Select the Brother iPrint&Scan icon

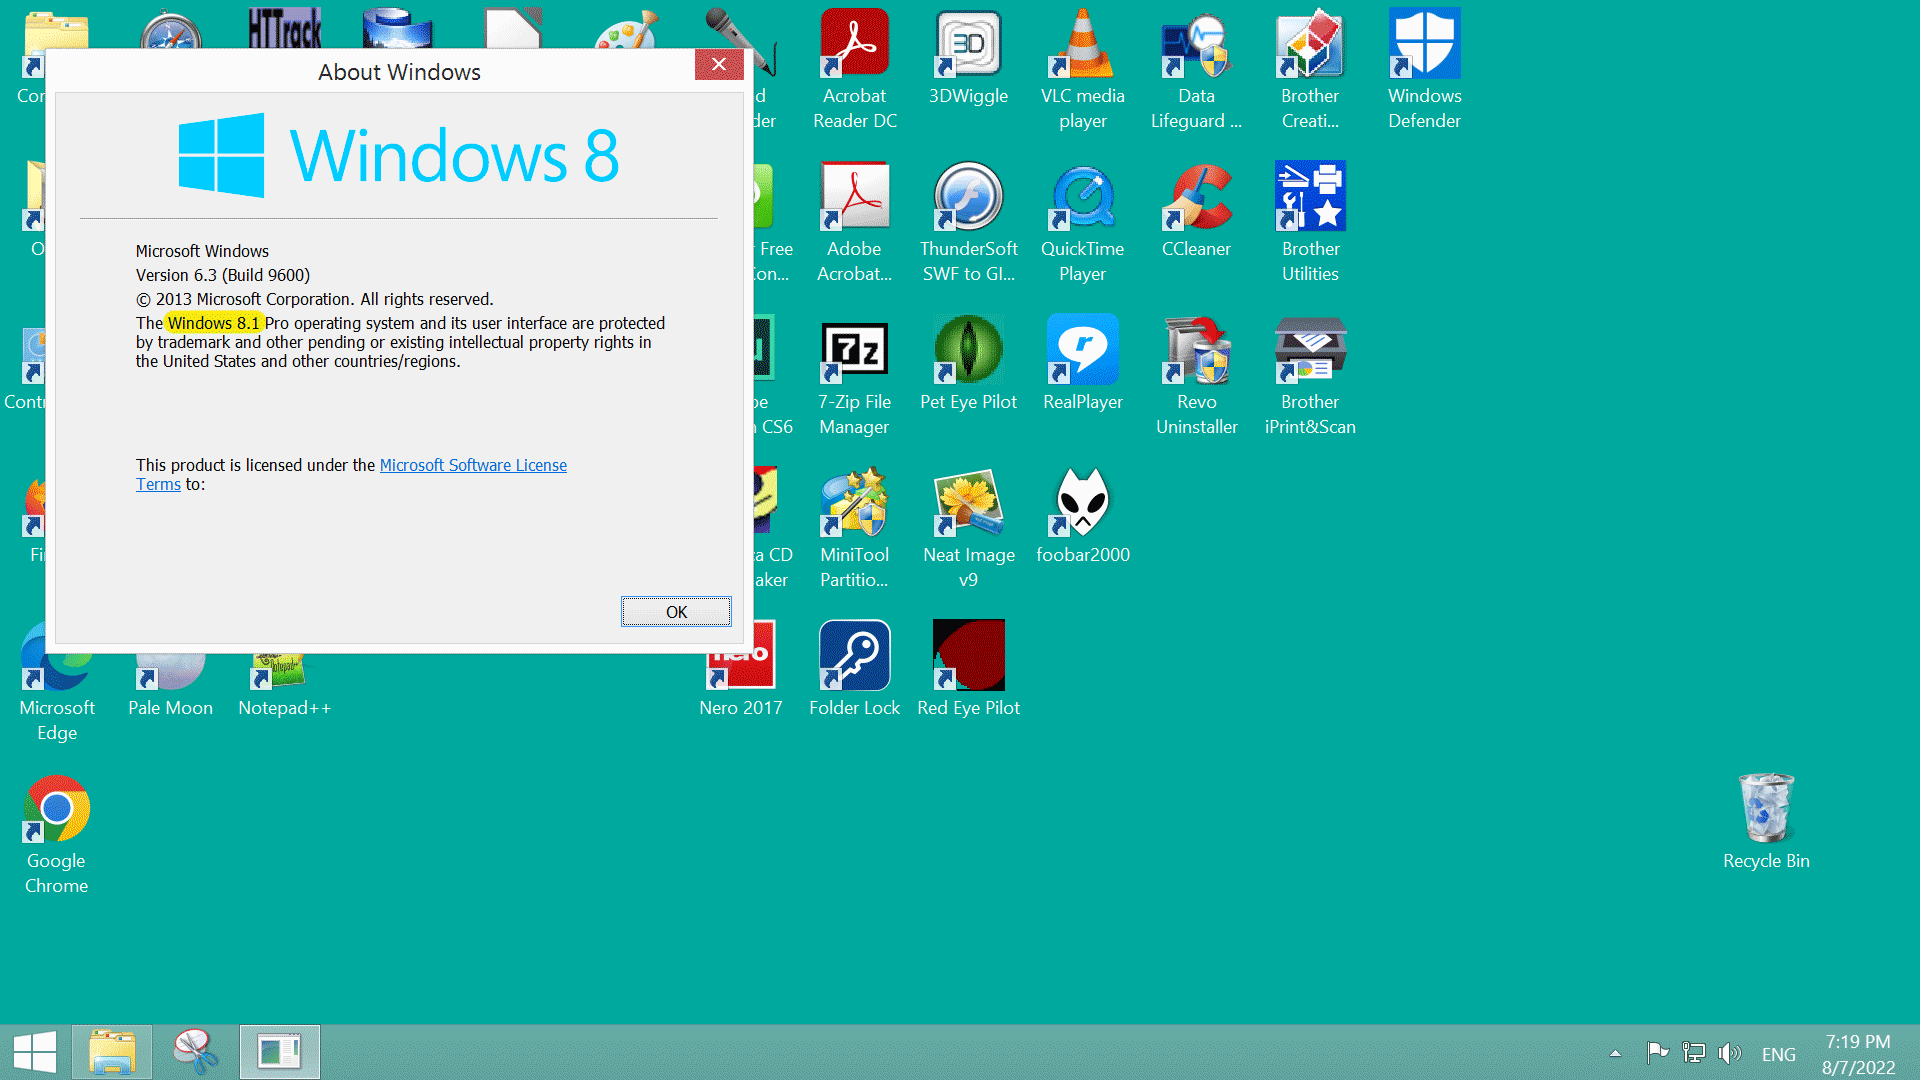(x=1310, y=376)
